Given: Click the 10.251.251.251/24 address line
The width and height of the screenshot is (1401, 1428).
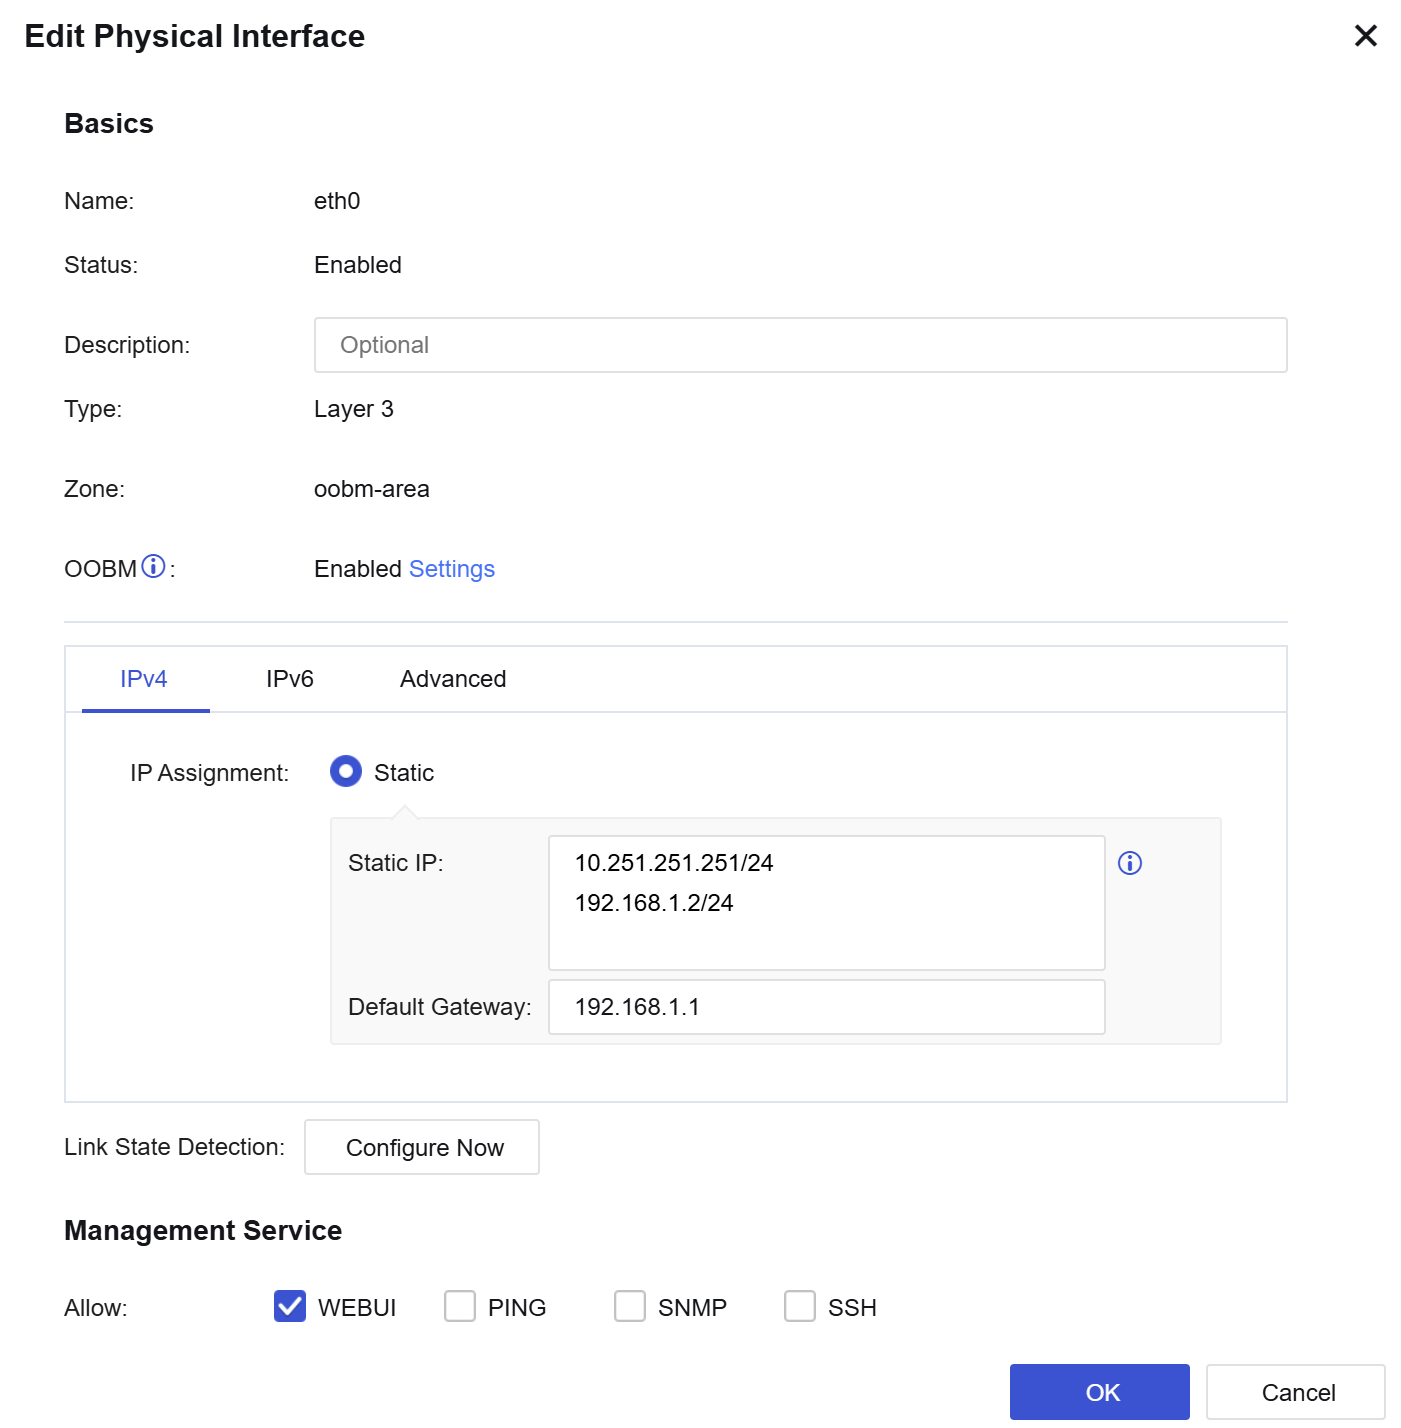Looking at the screenshot, I should (x=674, y=863).
